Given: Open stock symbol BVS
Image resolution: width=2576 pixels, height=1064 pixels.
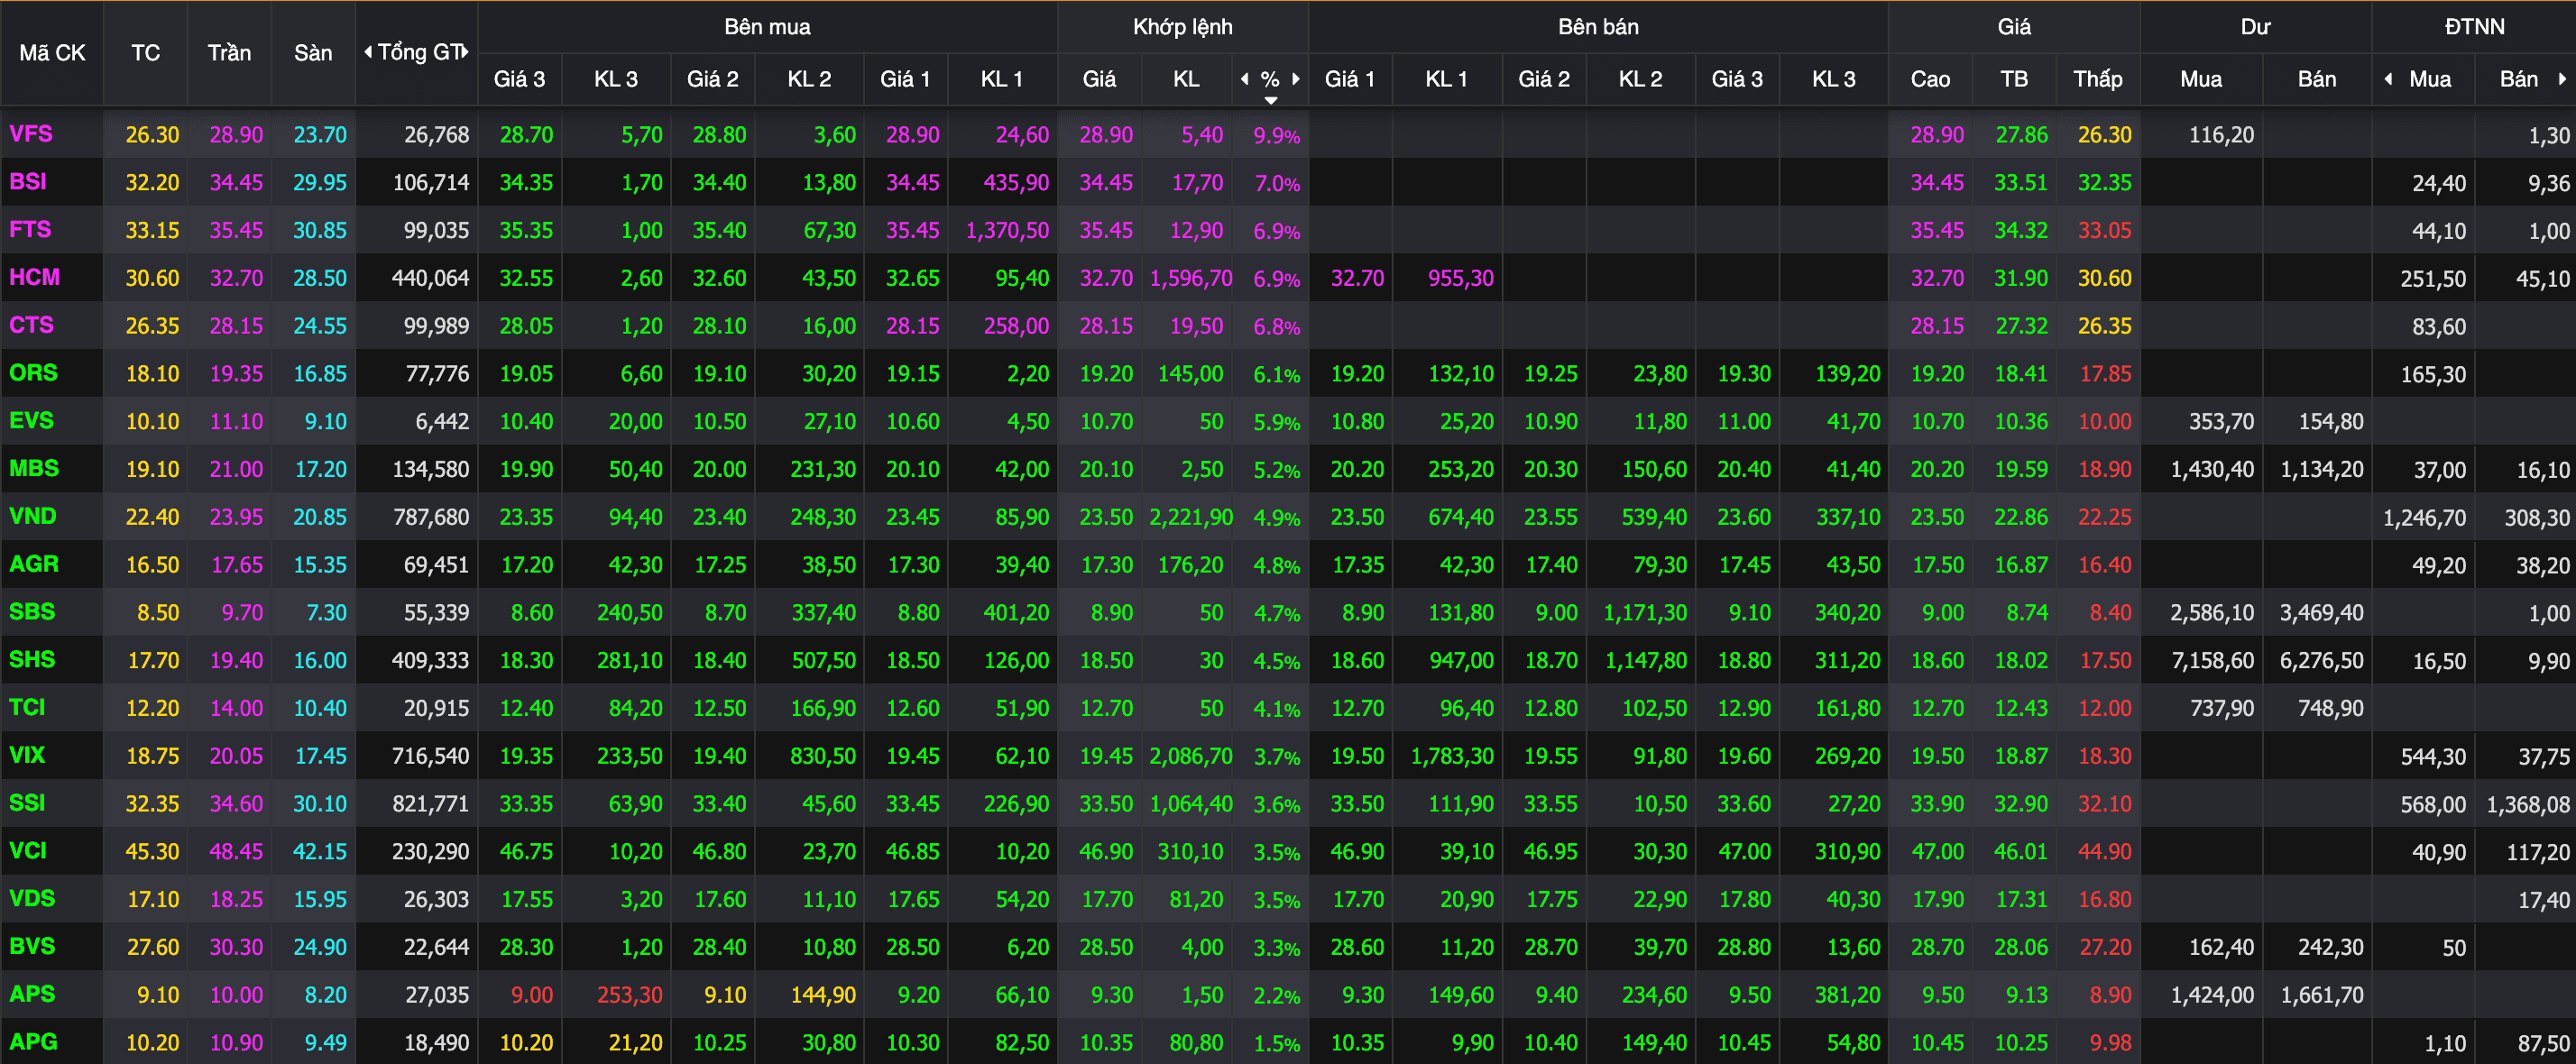Looking at the screenshot, I should [x=32, y=946].
